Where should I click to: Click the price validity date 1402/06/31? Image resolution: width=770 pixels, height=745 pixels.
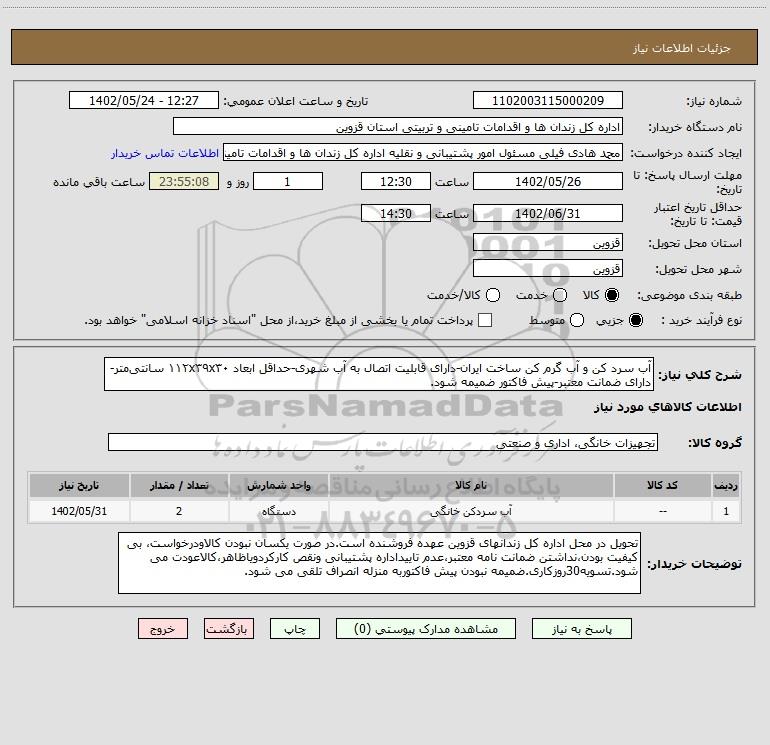pyautogui.click(x=548, y=213)
